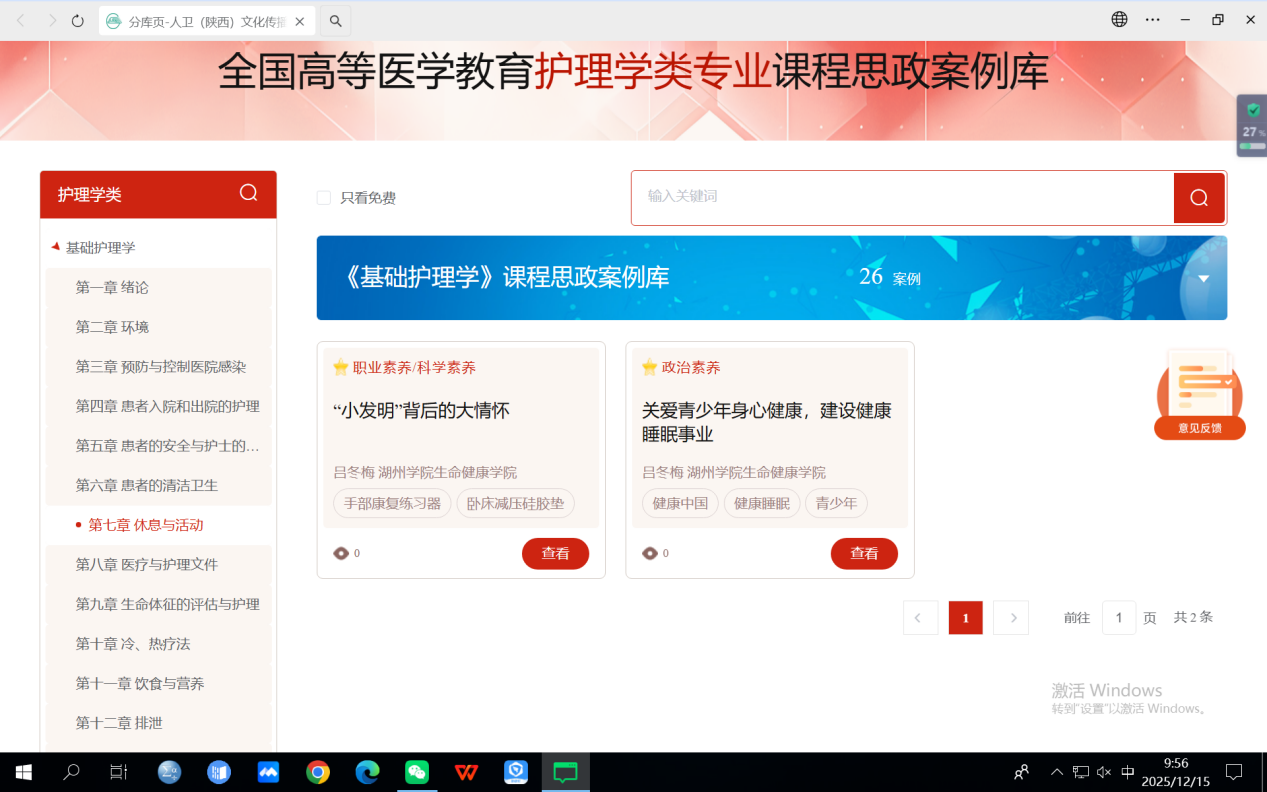Open the browser three-dot more menu
The height and width of the screenshot is (792, 1267).
tap(1153, 20)
